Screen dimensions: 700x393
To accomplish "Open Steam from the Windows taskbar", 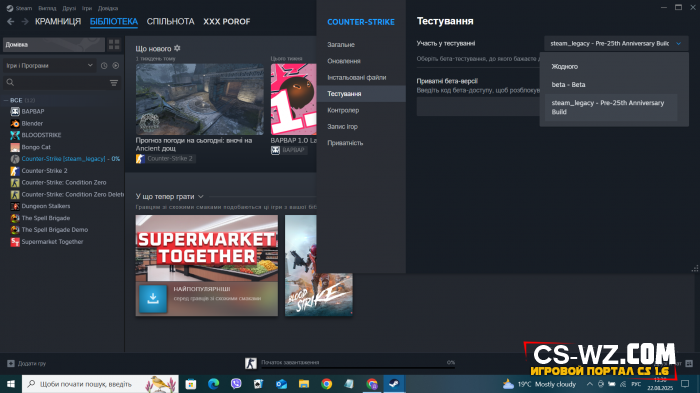I will (x=394, y=384).
